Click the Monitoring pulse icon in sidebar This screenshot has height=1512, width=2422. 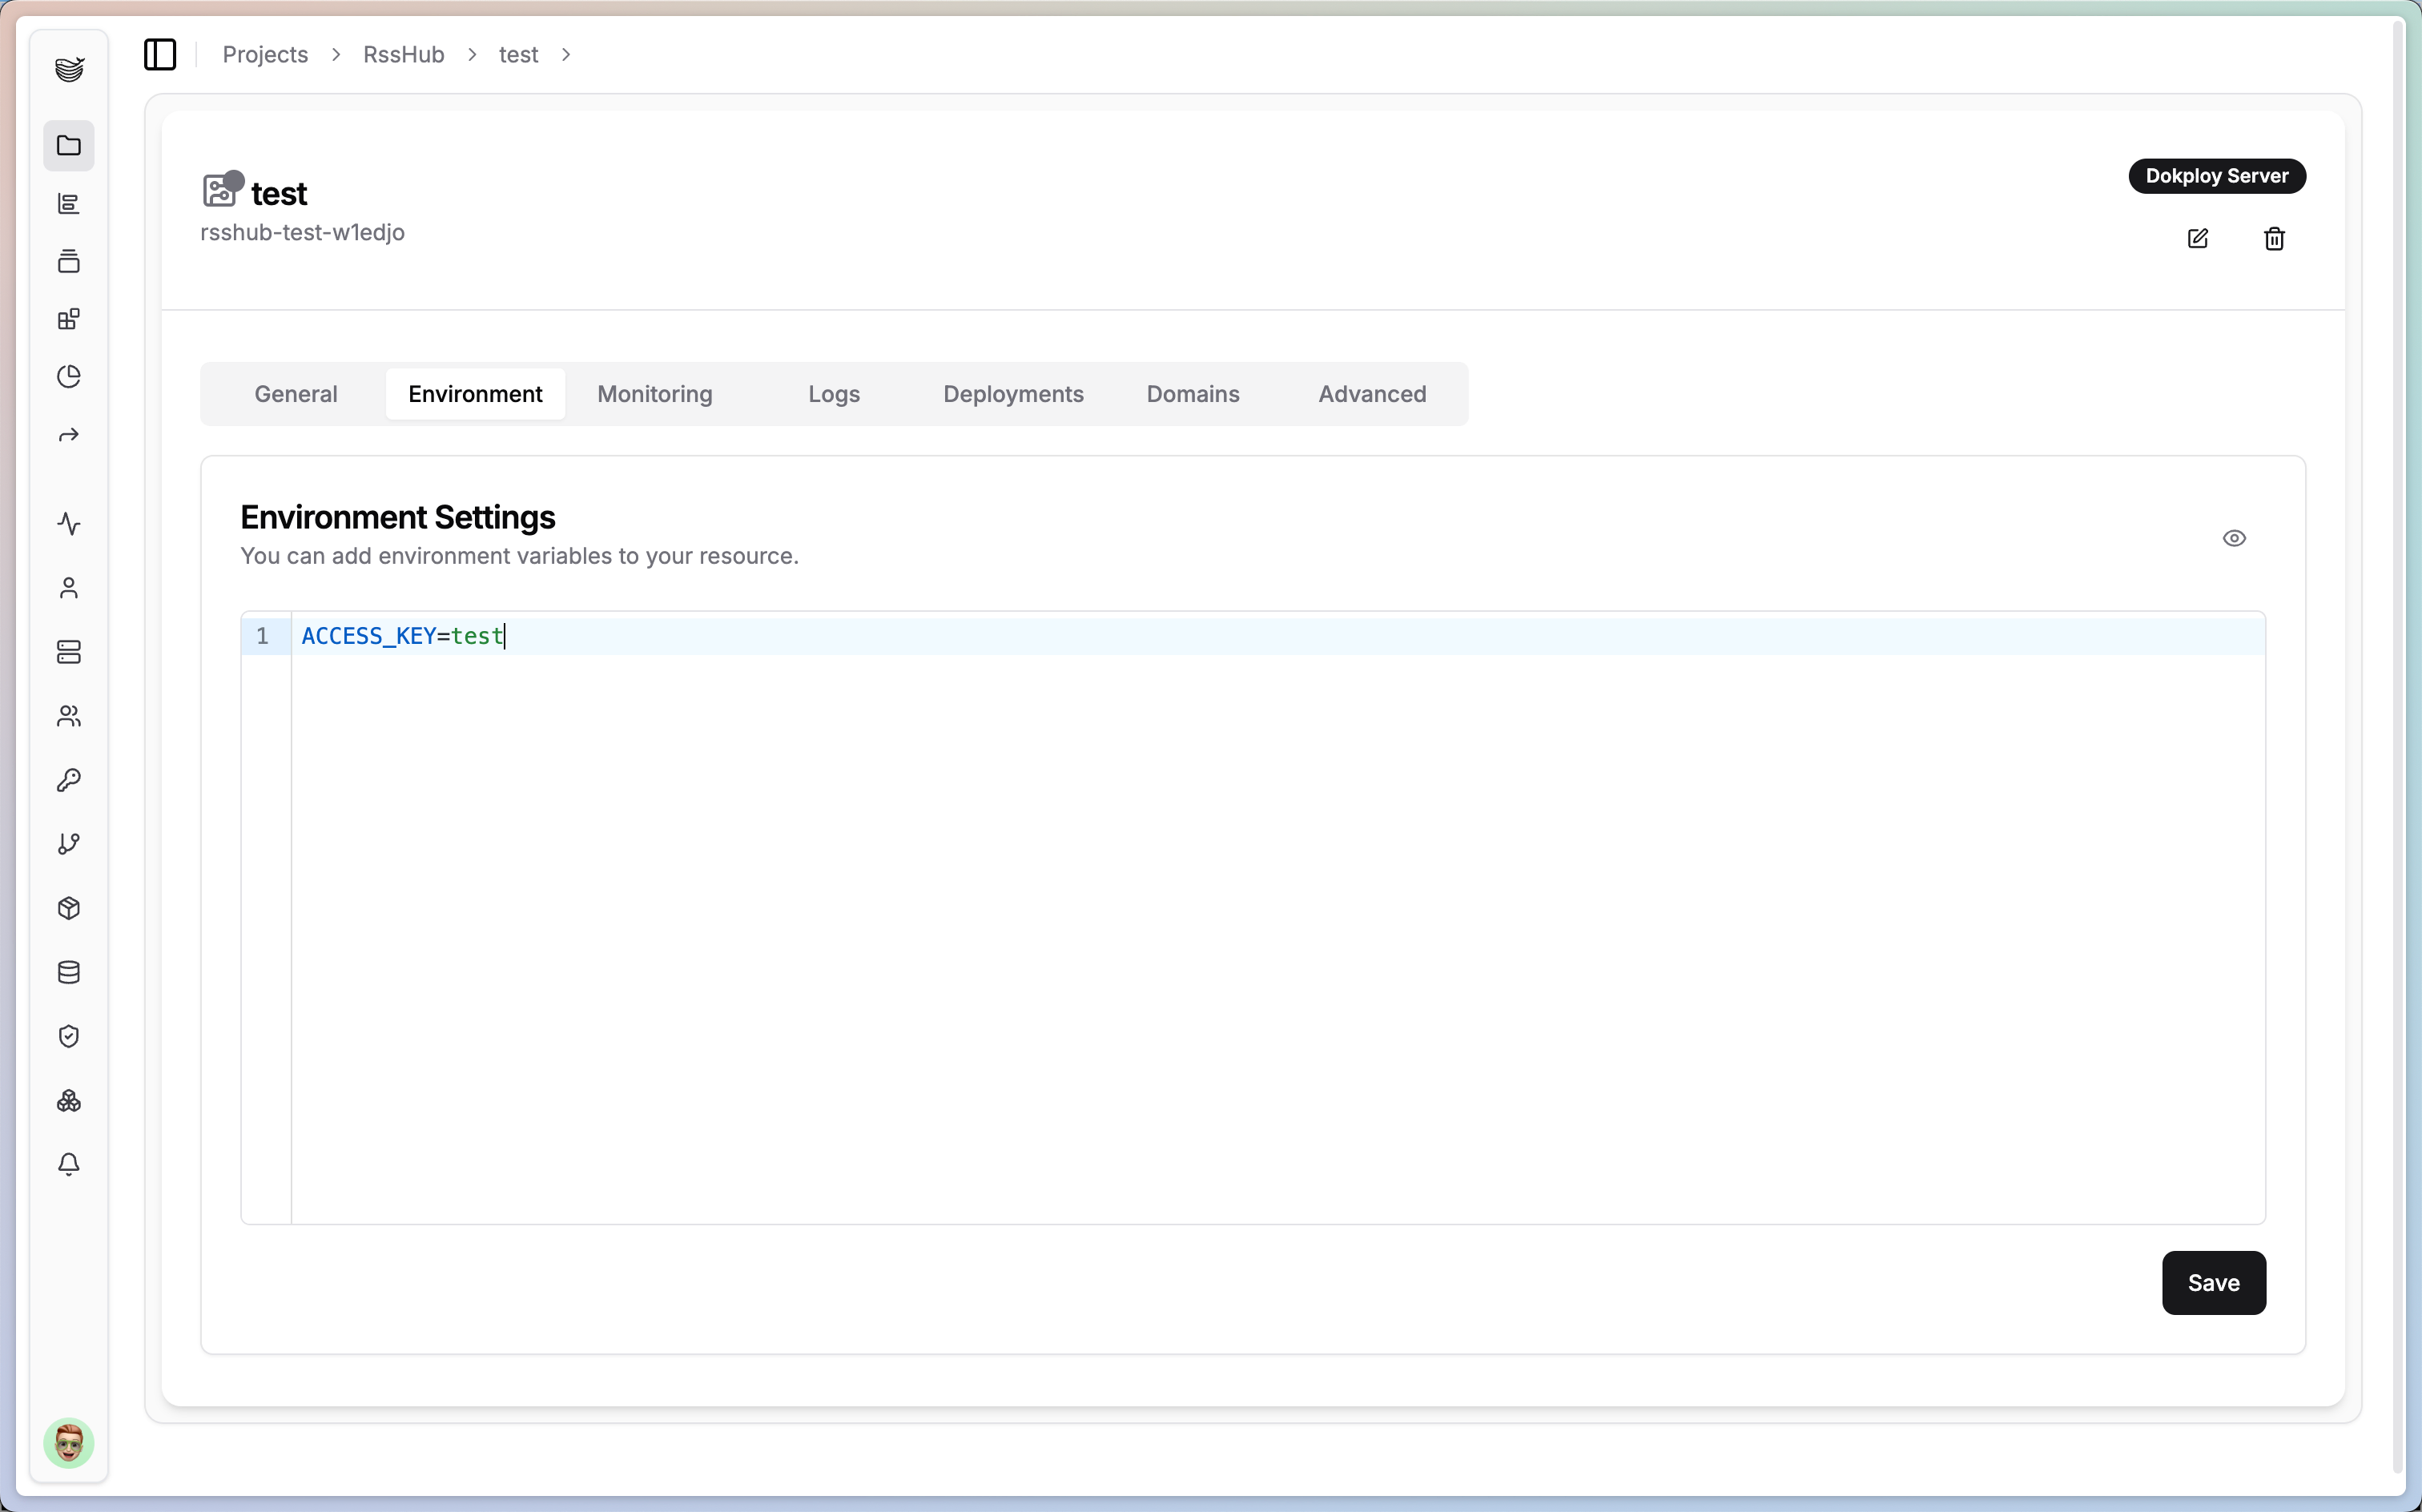point(68,524)
